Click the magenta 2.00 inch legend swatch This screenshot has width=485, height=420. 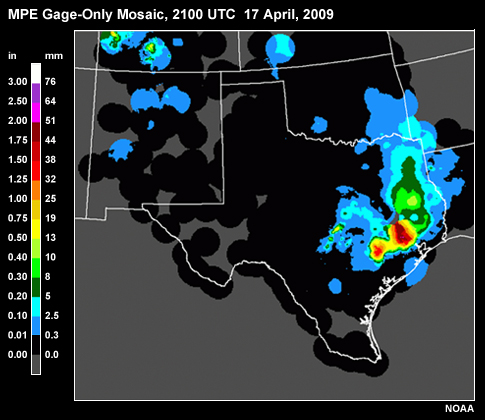pyautogui.click(x=36, y=113)
